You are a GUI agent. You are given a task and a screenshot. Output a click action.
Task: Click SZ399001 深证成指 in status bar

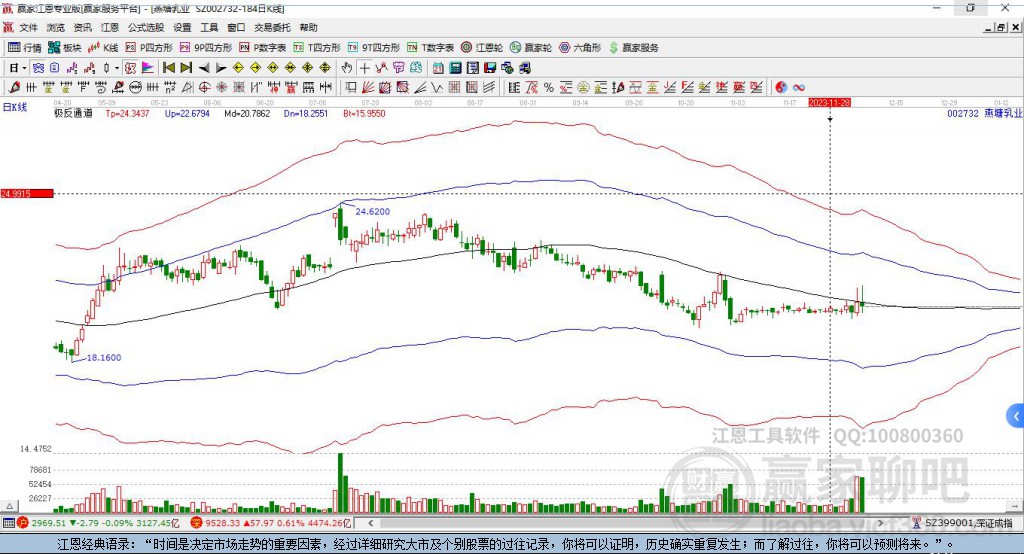[968, 523]
